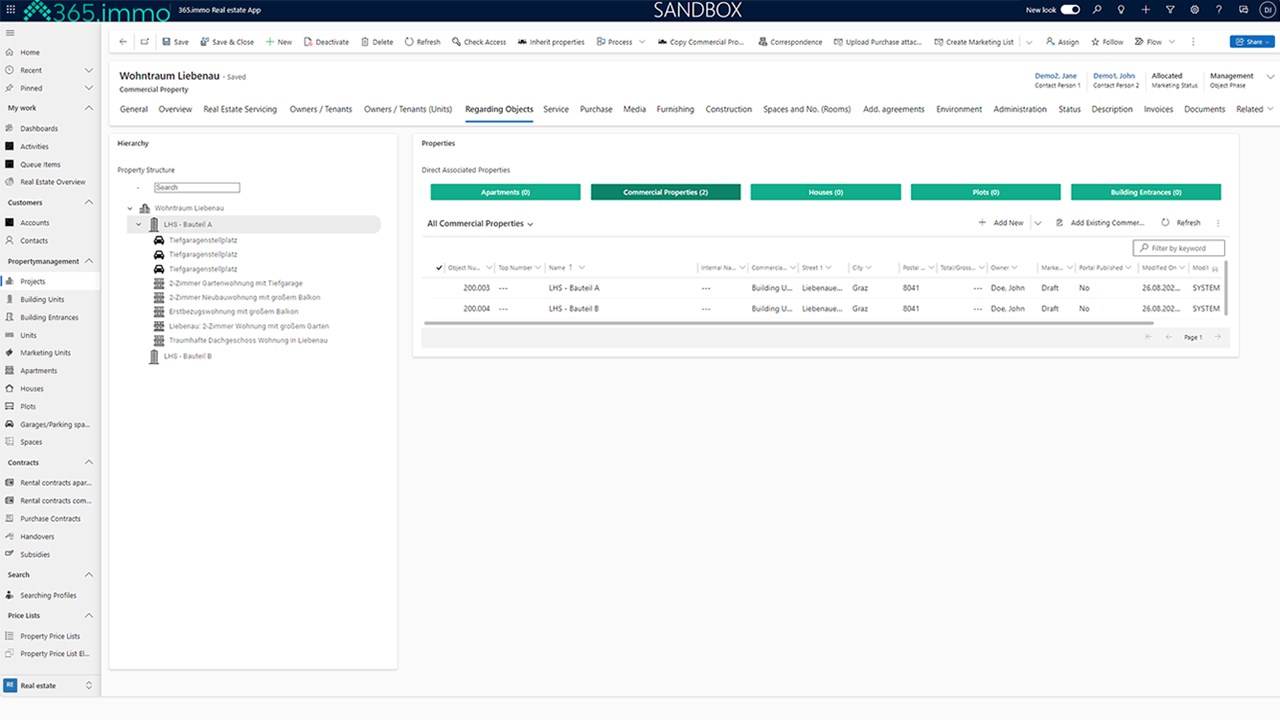Viewport: 1280px width, 720px height.
Task: Open the advanced filter funnel icon
Action: click(x=1170, y=10)
